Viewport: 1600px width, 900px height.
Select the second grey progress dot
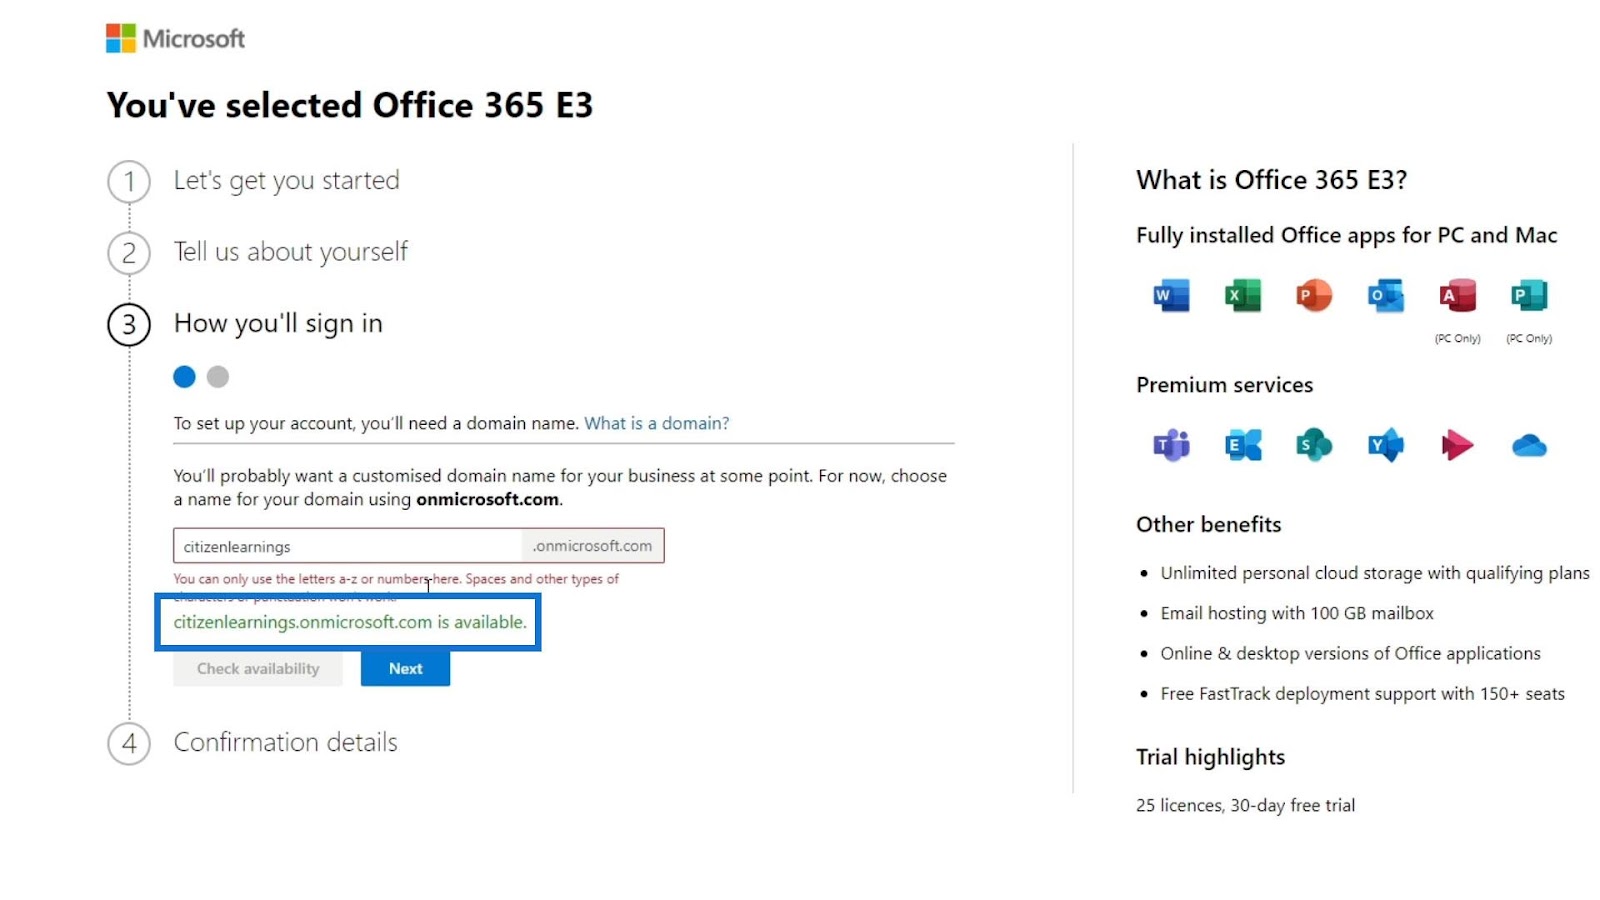coord(218,377)
